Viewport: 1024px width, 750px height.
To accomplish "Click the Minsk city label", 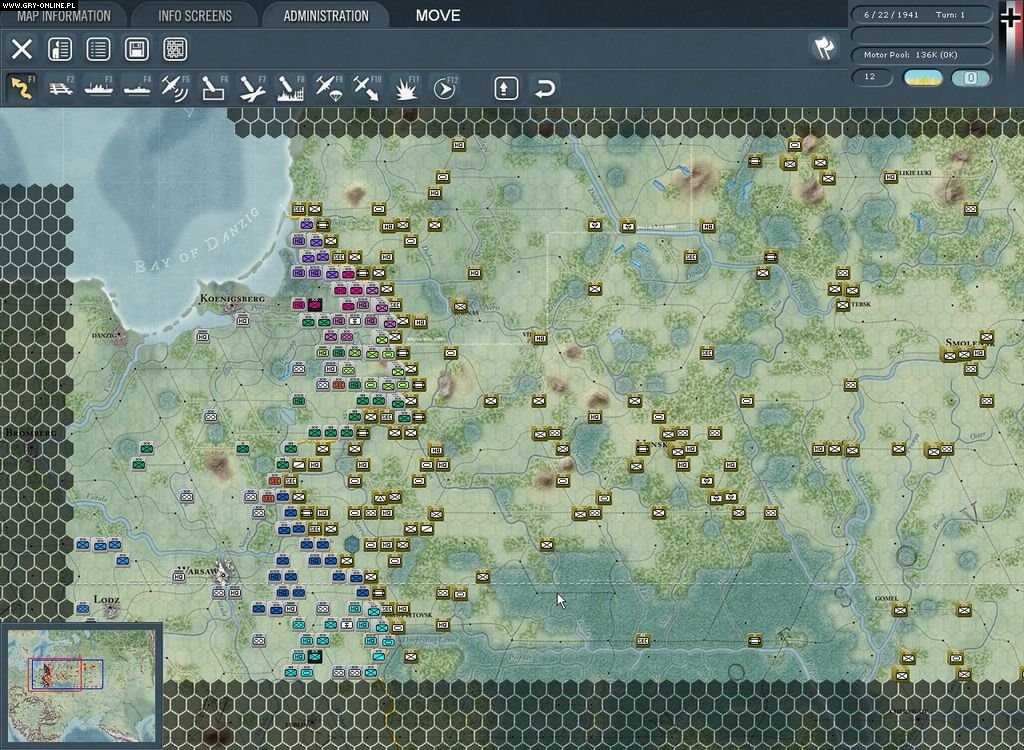I will [x=652, y=444].
